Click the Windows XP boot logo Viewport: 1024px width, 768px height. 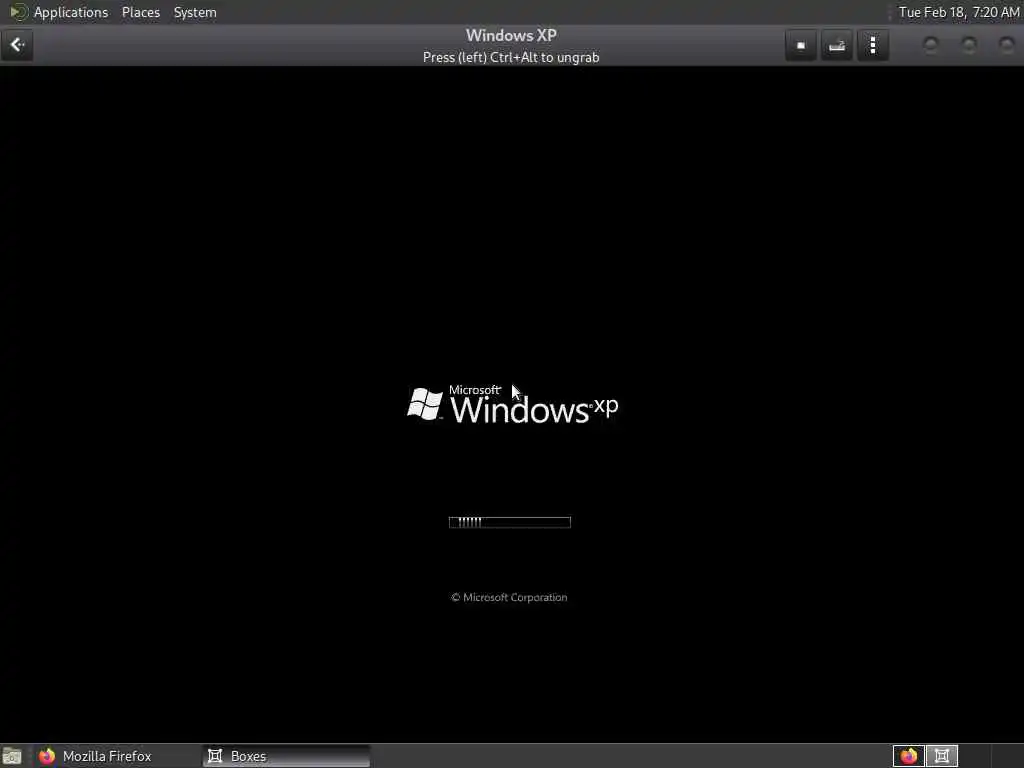(512, 405)
